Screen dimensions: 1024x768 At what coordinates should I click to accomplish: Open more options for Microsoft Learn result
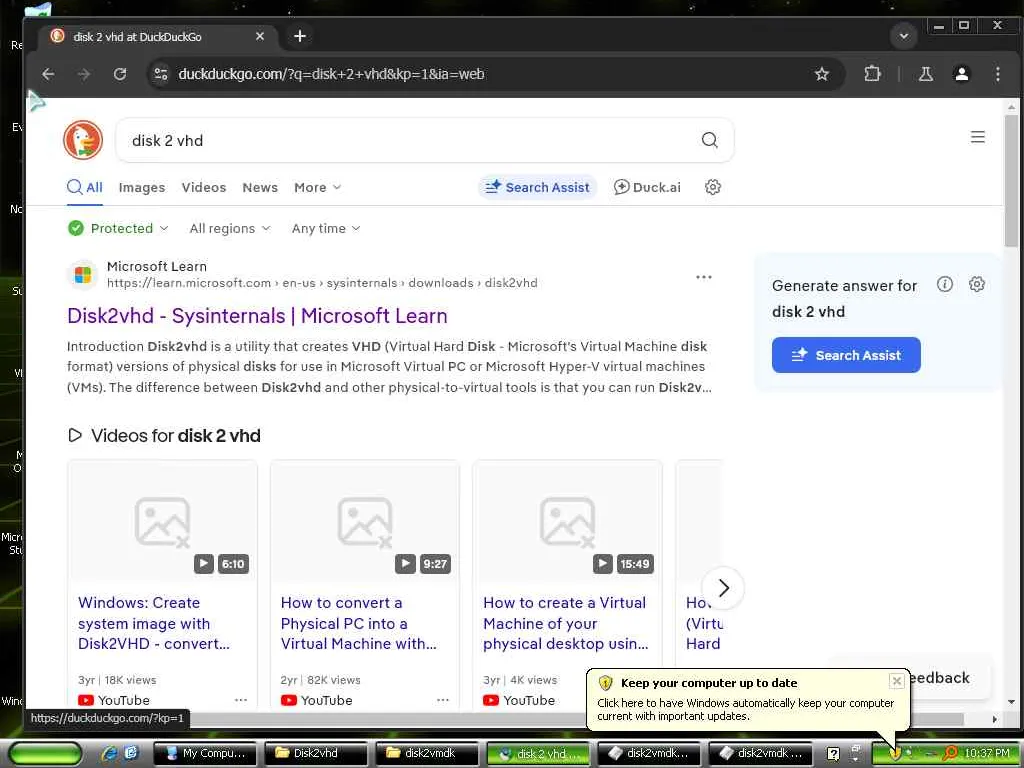pos(703,277)
